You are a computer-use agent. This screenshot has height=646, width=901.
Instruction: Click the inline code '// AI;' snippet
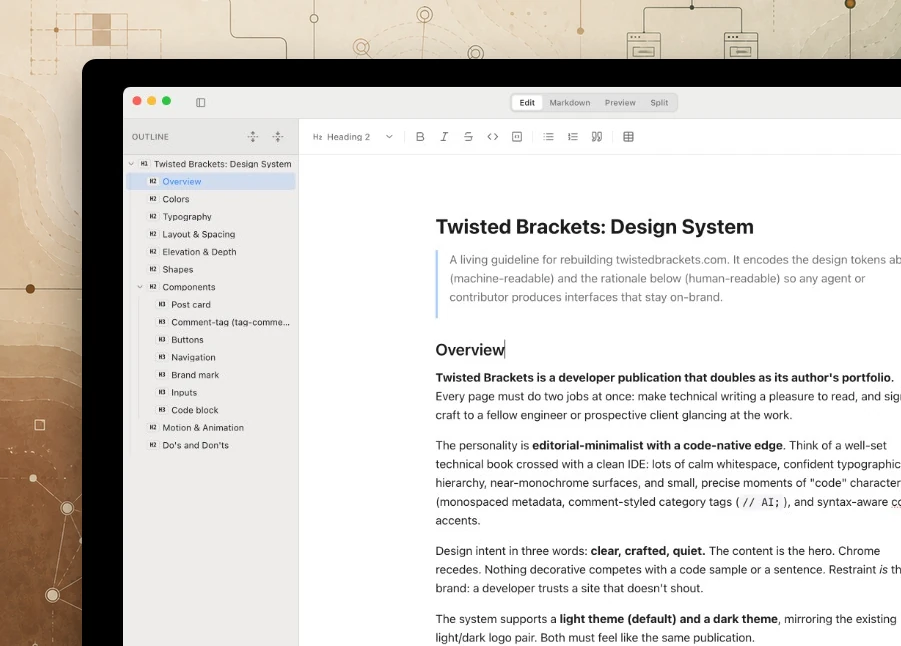pos(761,502)
